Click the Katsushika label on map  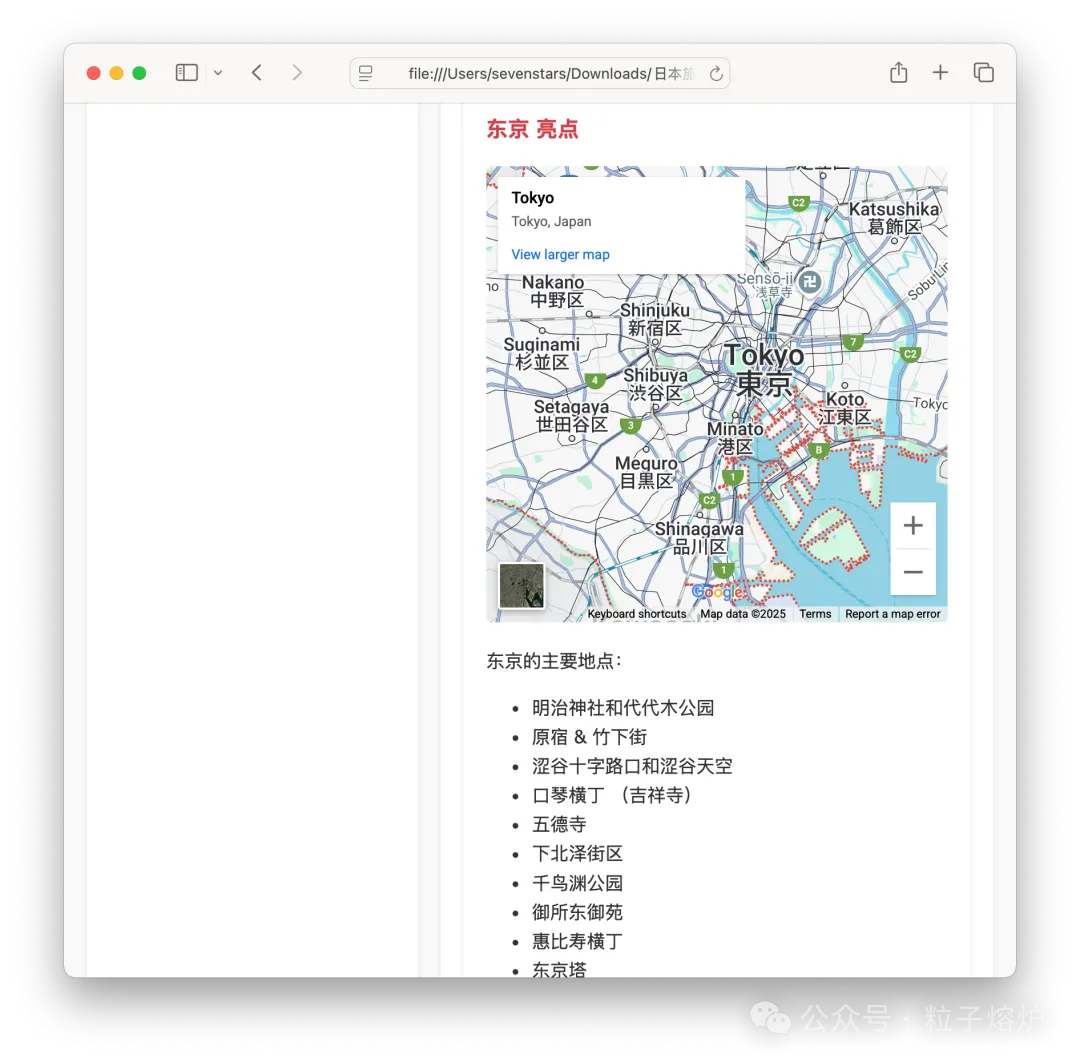point(893,218)
